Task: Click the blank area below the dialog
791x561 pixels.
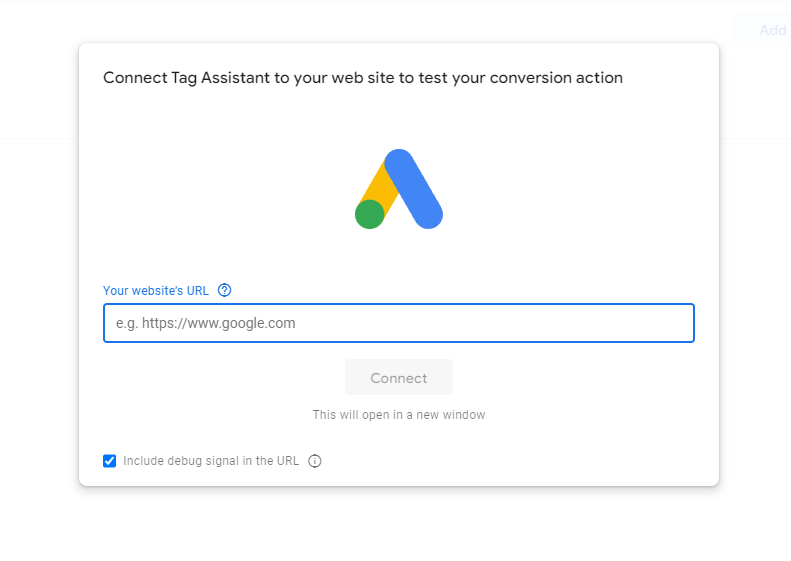Action: coord(398,525)
